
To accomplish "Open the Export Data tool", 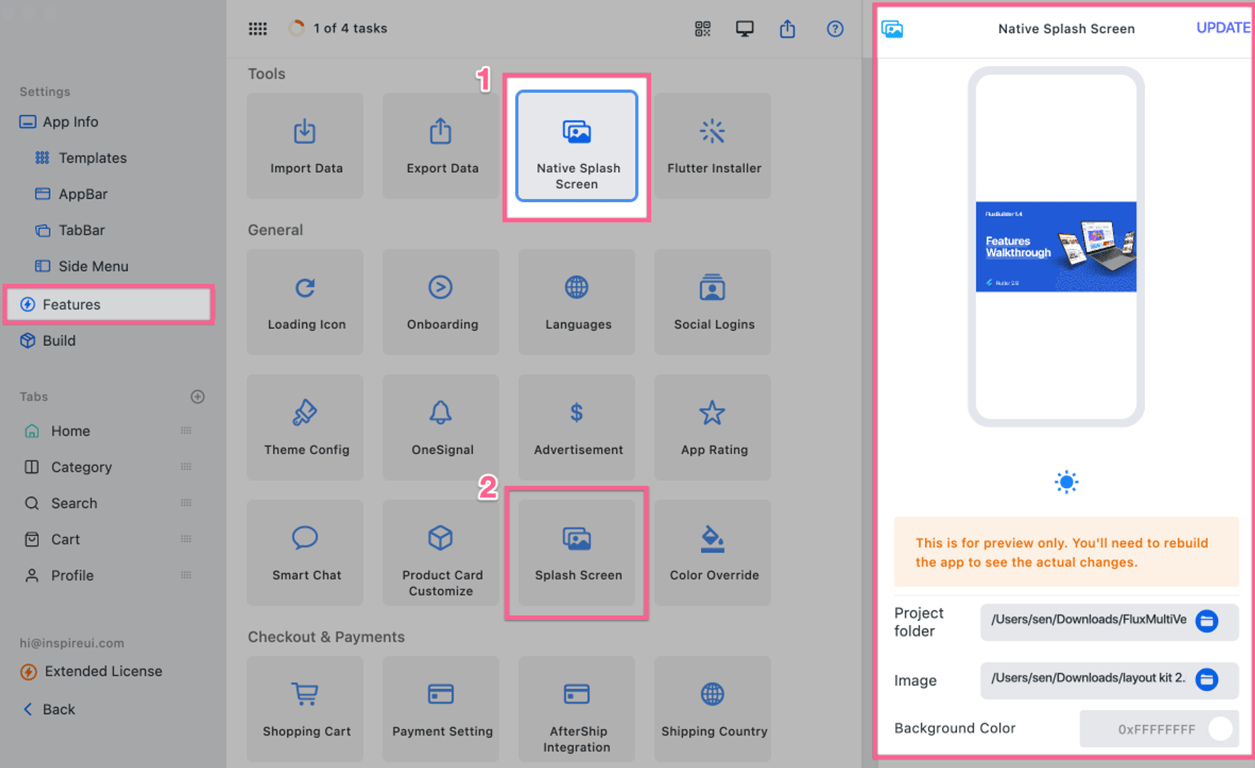I will click(x=441, y=146).
